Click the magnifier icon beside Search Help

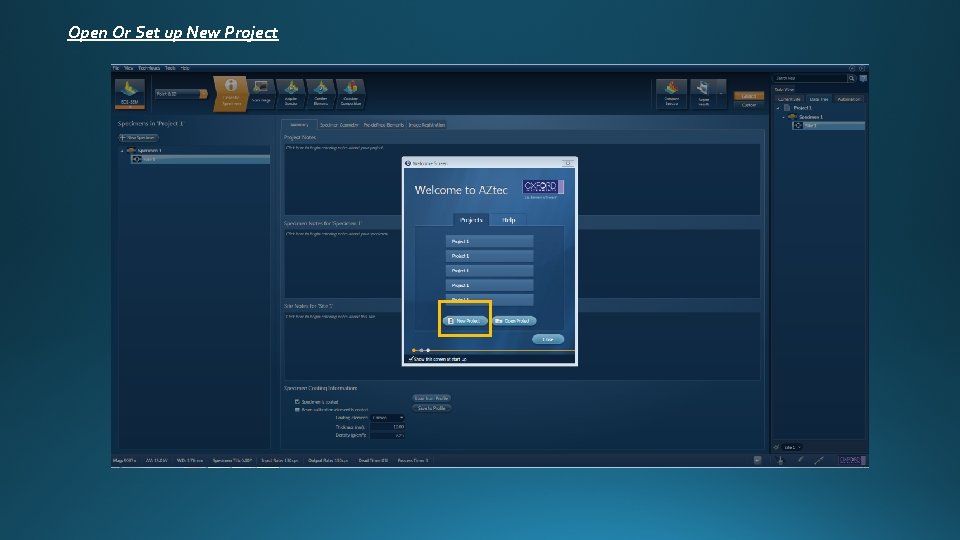851,78
